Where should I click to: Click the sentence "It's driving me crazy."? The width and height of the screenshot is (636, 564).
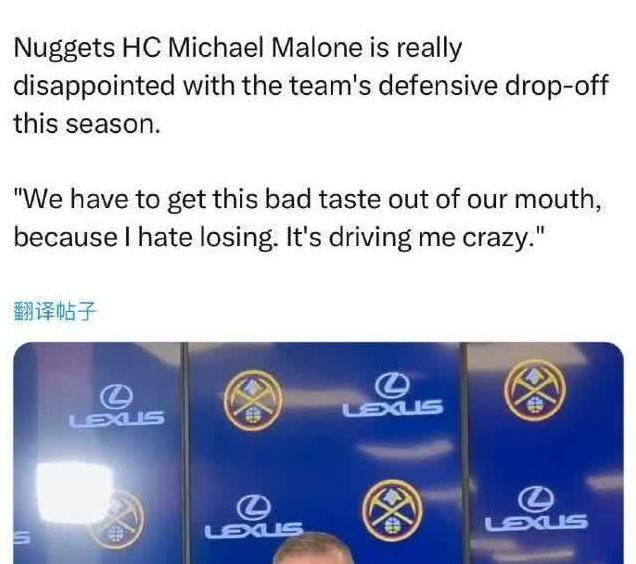coord(415,237)
